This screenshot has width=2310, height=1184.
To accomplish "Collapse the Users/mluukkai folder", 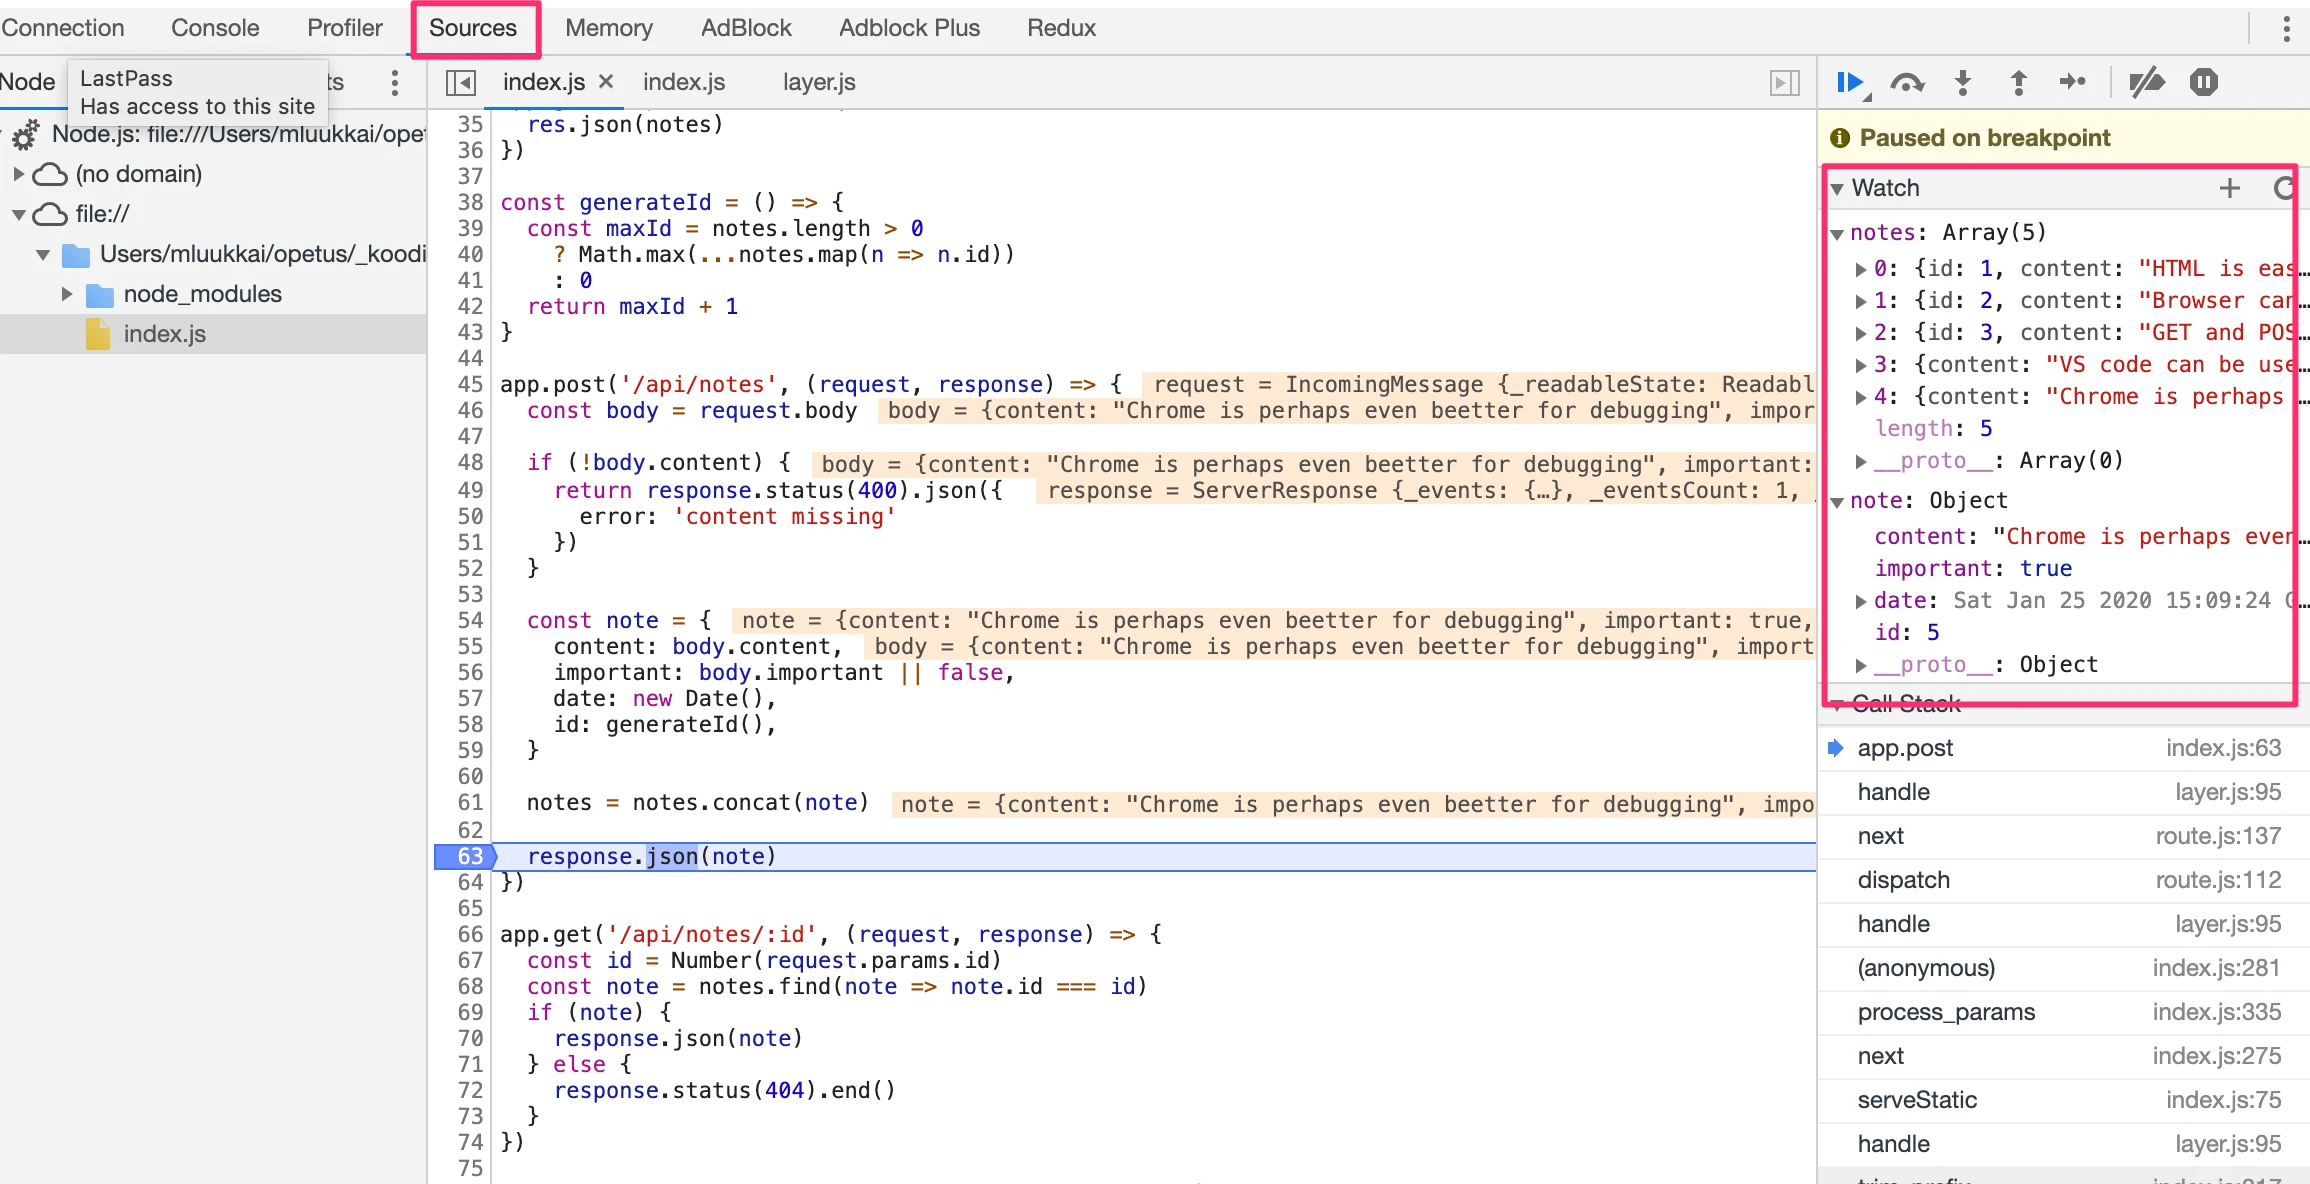I will tap(43, 254).
